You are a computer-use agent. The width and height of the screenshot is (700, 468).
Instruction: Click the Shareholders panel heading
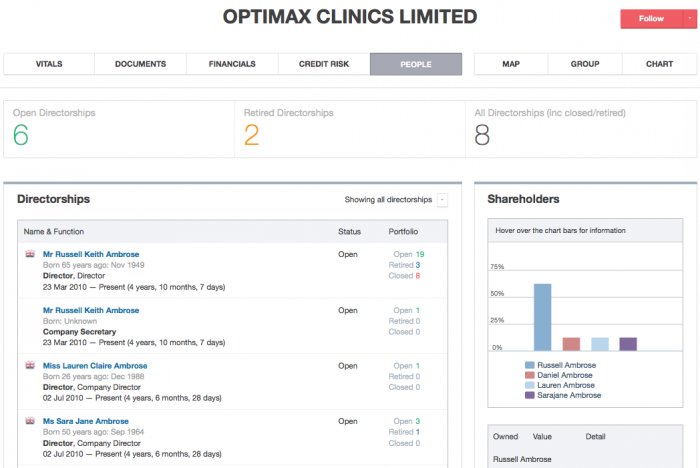523,199
